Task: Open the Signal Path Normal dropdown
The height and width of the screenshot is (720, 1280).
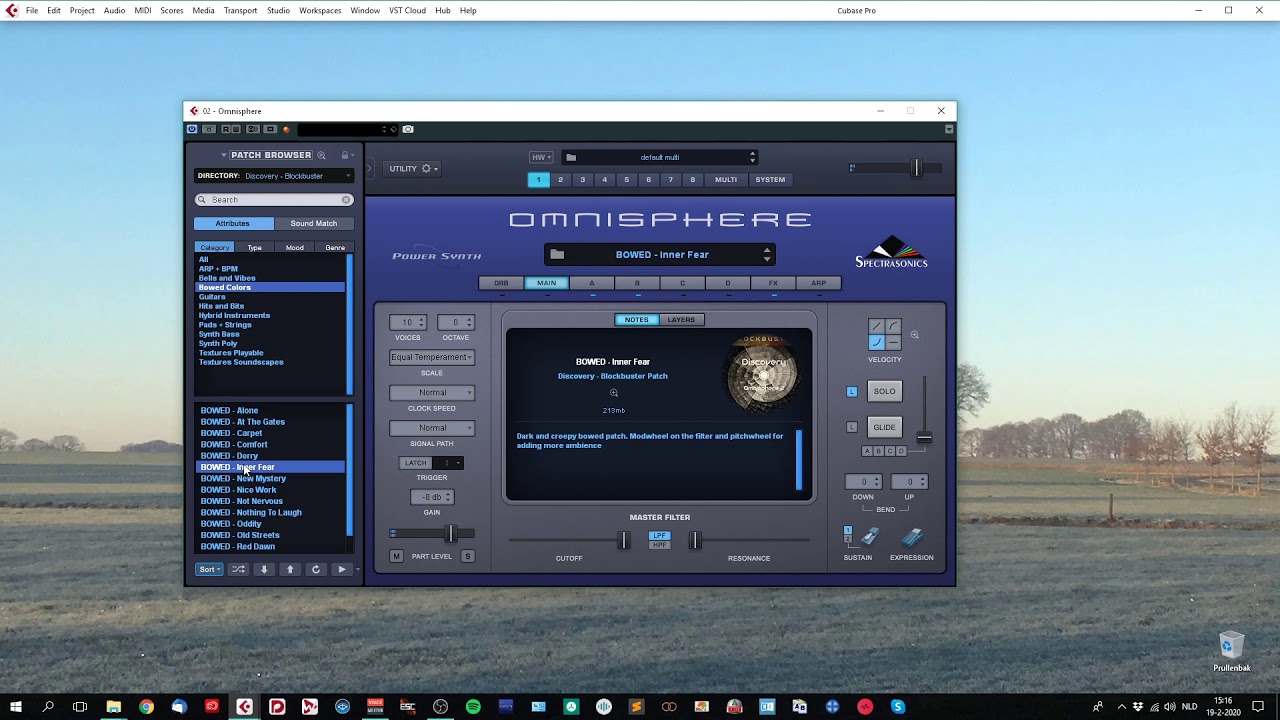Action: (x=432, y=428)
